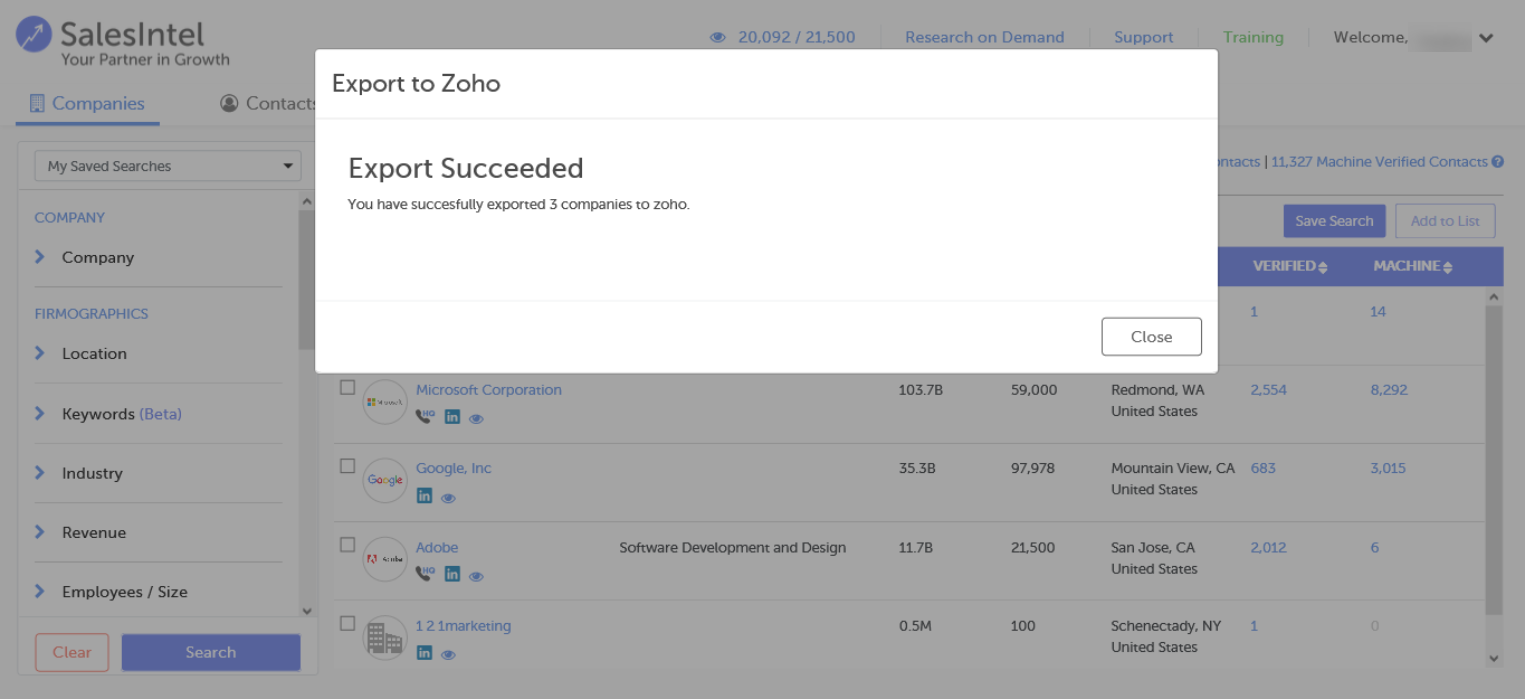Open the Google, Inc company link

click(x=454, y=468)
